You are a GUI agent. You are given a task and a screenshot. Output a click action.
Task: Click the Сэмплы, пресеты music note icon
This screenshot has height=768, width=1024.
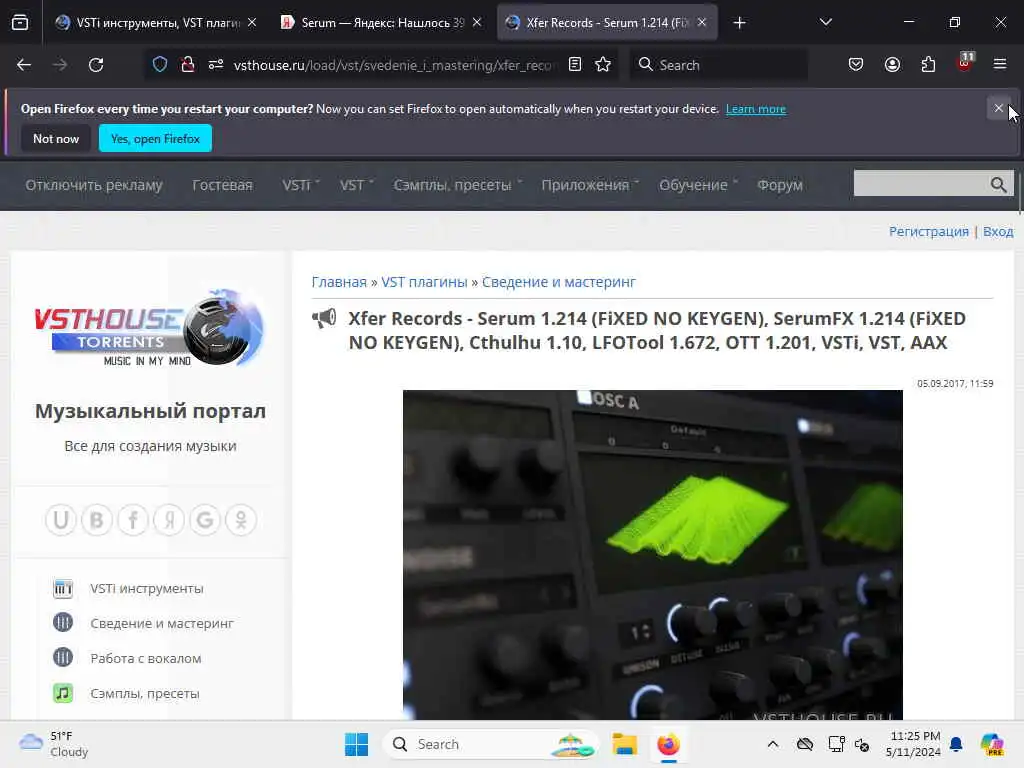coord(63,693)
